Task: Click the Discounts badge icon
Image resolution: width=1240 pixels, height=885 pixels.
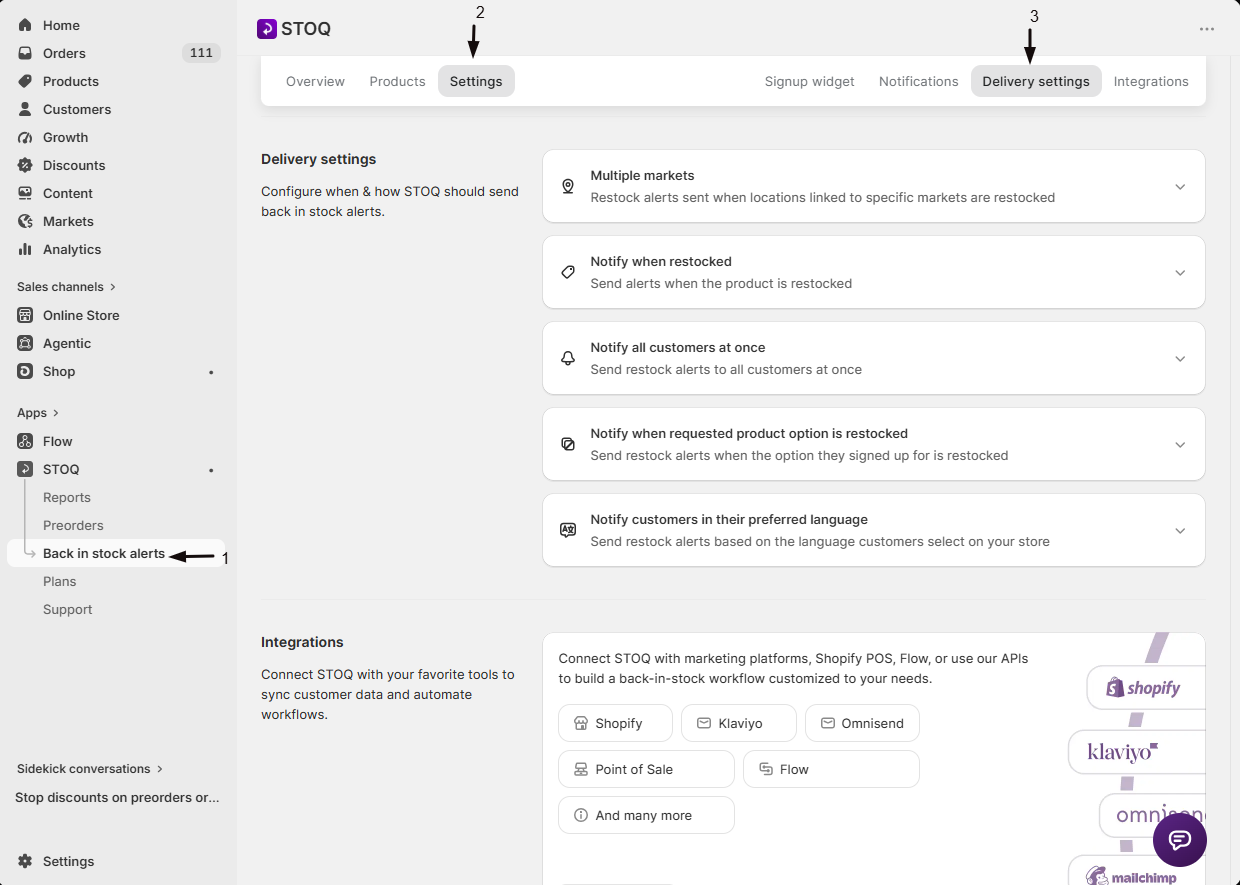Action: [x=25, y=165]
